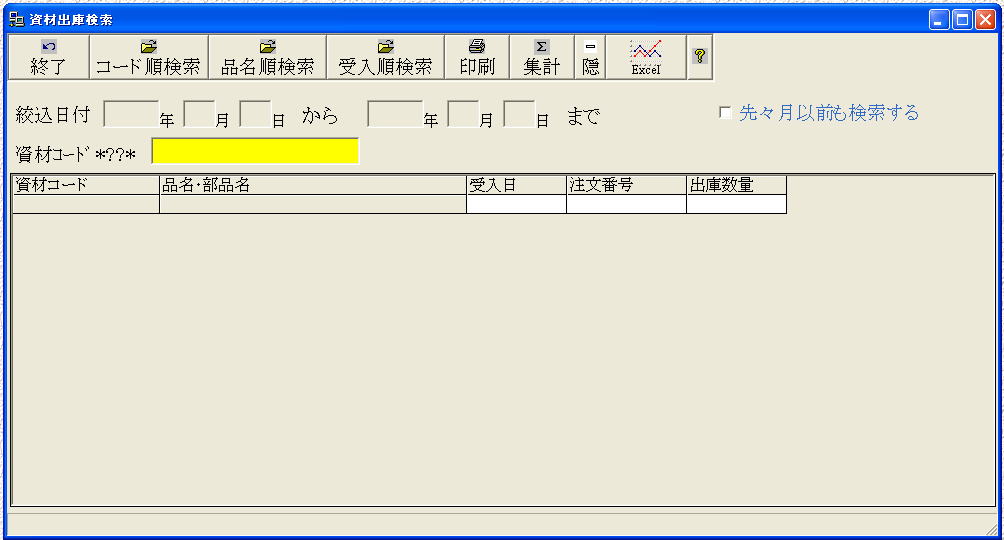The image size is (1004, 540).
Task: Minimize the 資材出庫検索 window
Action: (939, 20)
